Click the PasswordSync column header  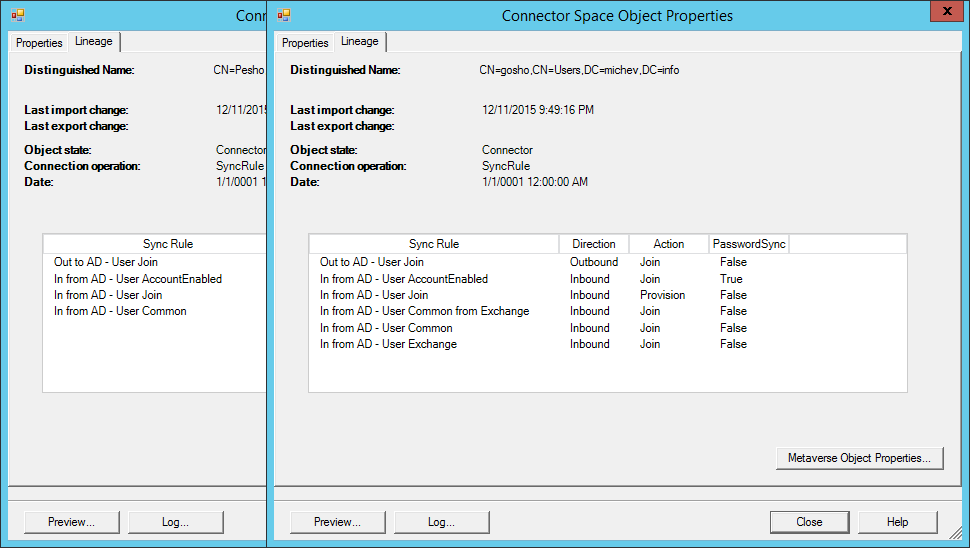click(x=749, y=244)
